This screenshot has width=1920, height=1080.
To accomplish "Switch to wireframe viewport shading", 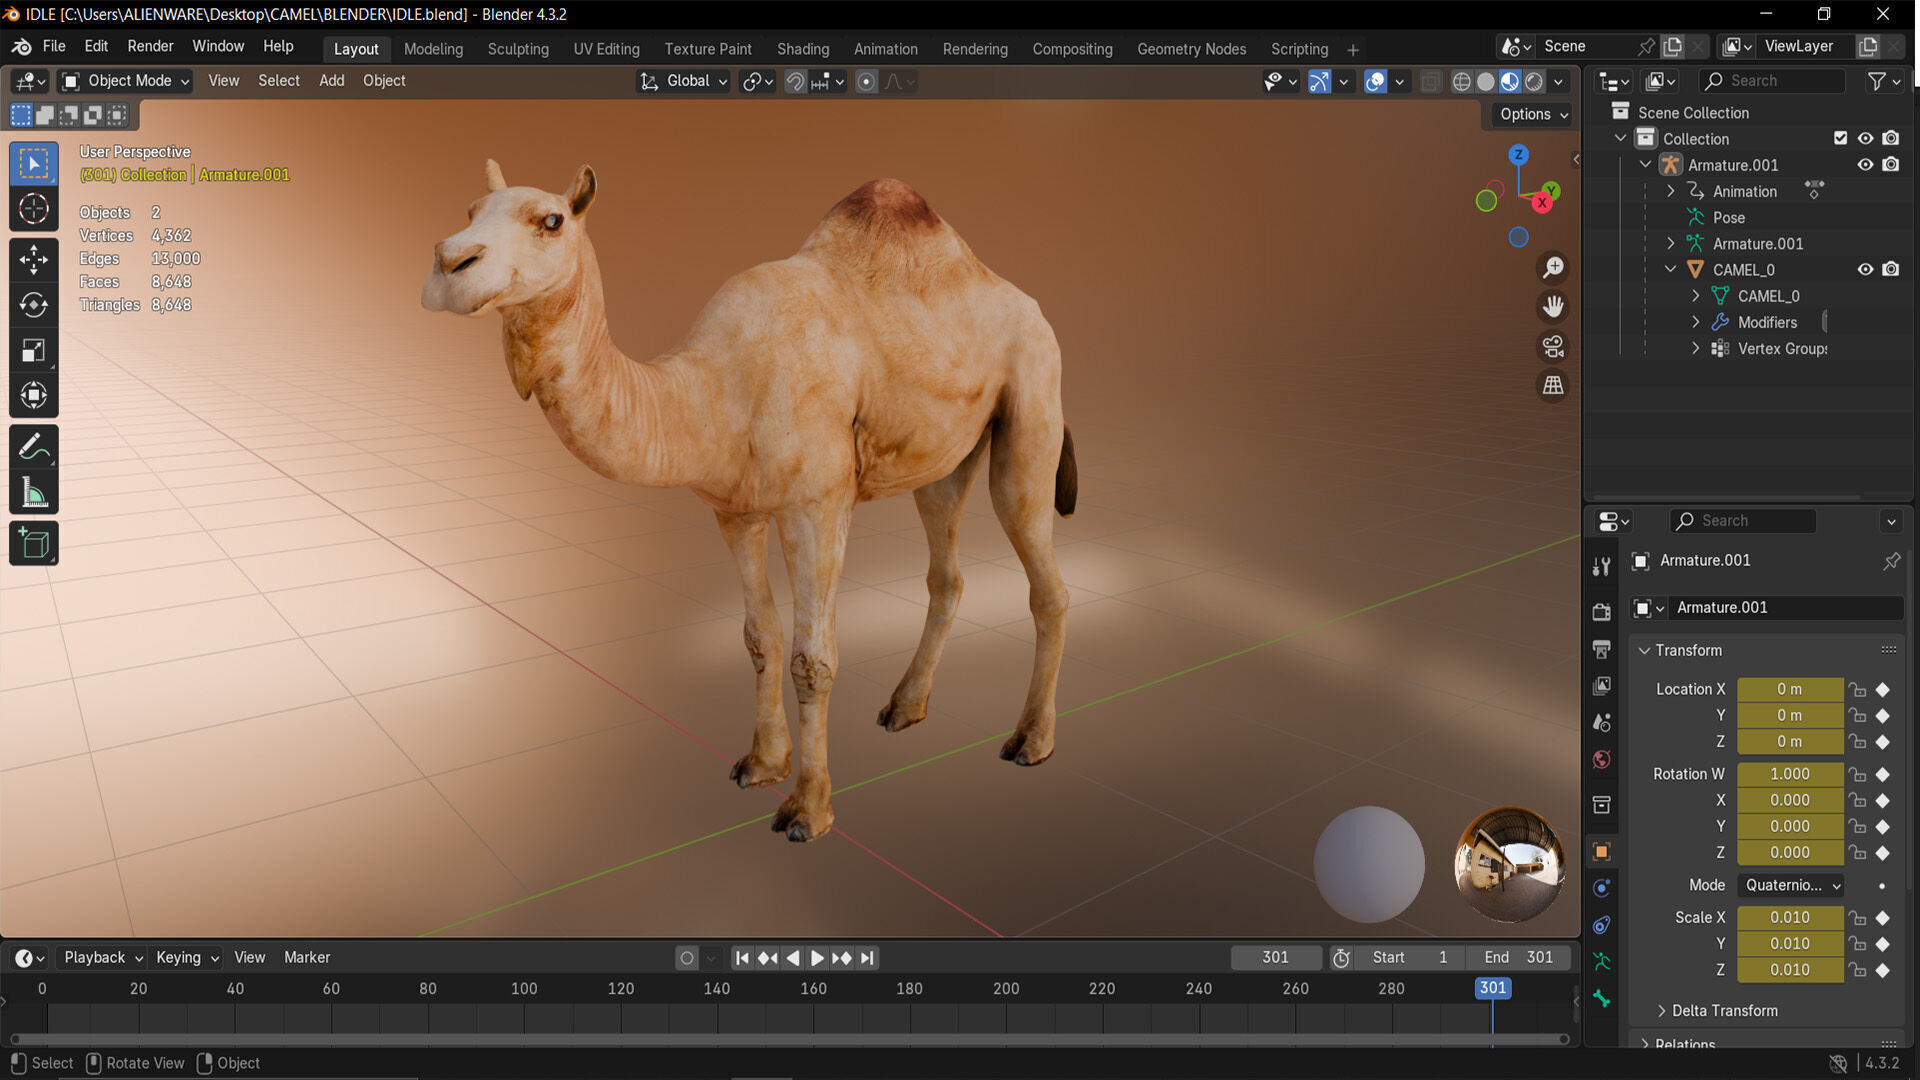I will tap(1462, 81).
